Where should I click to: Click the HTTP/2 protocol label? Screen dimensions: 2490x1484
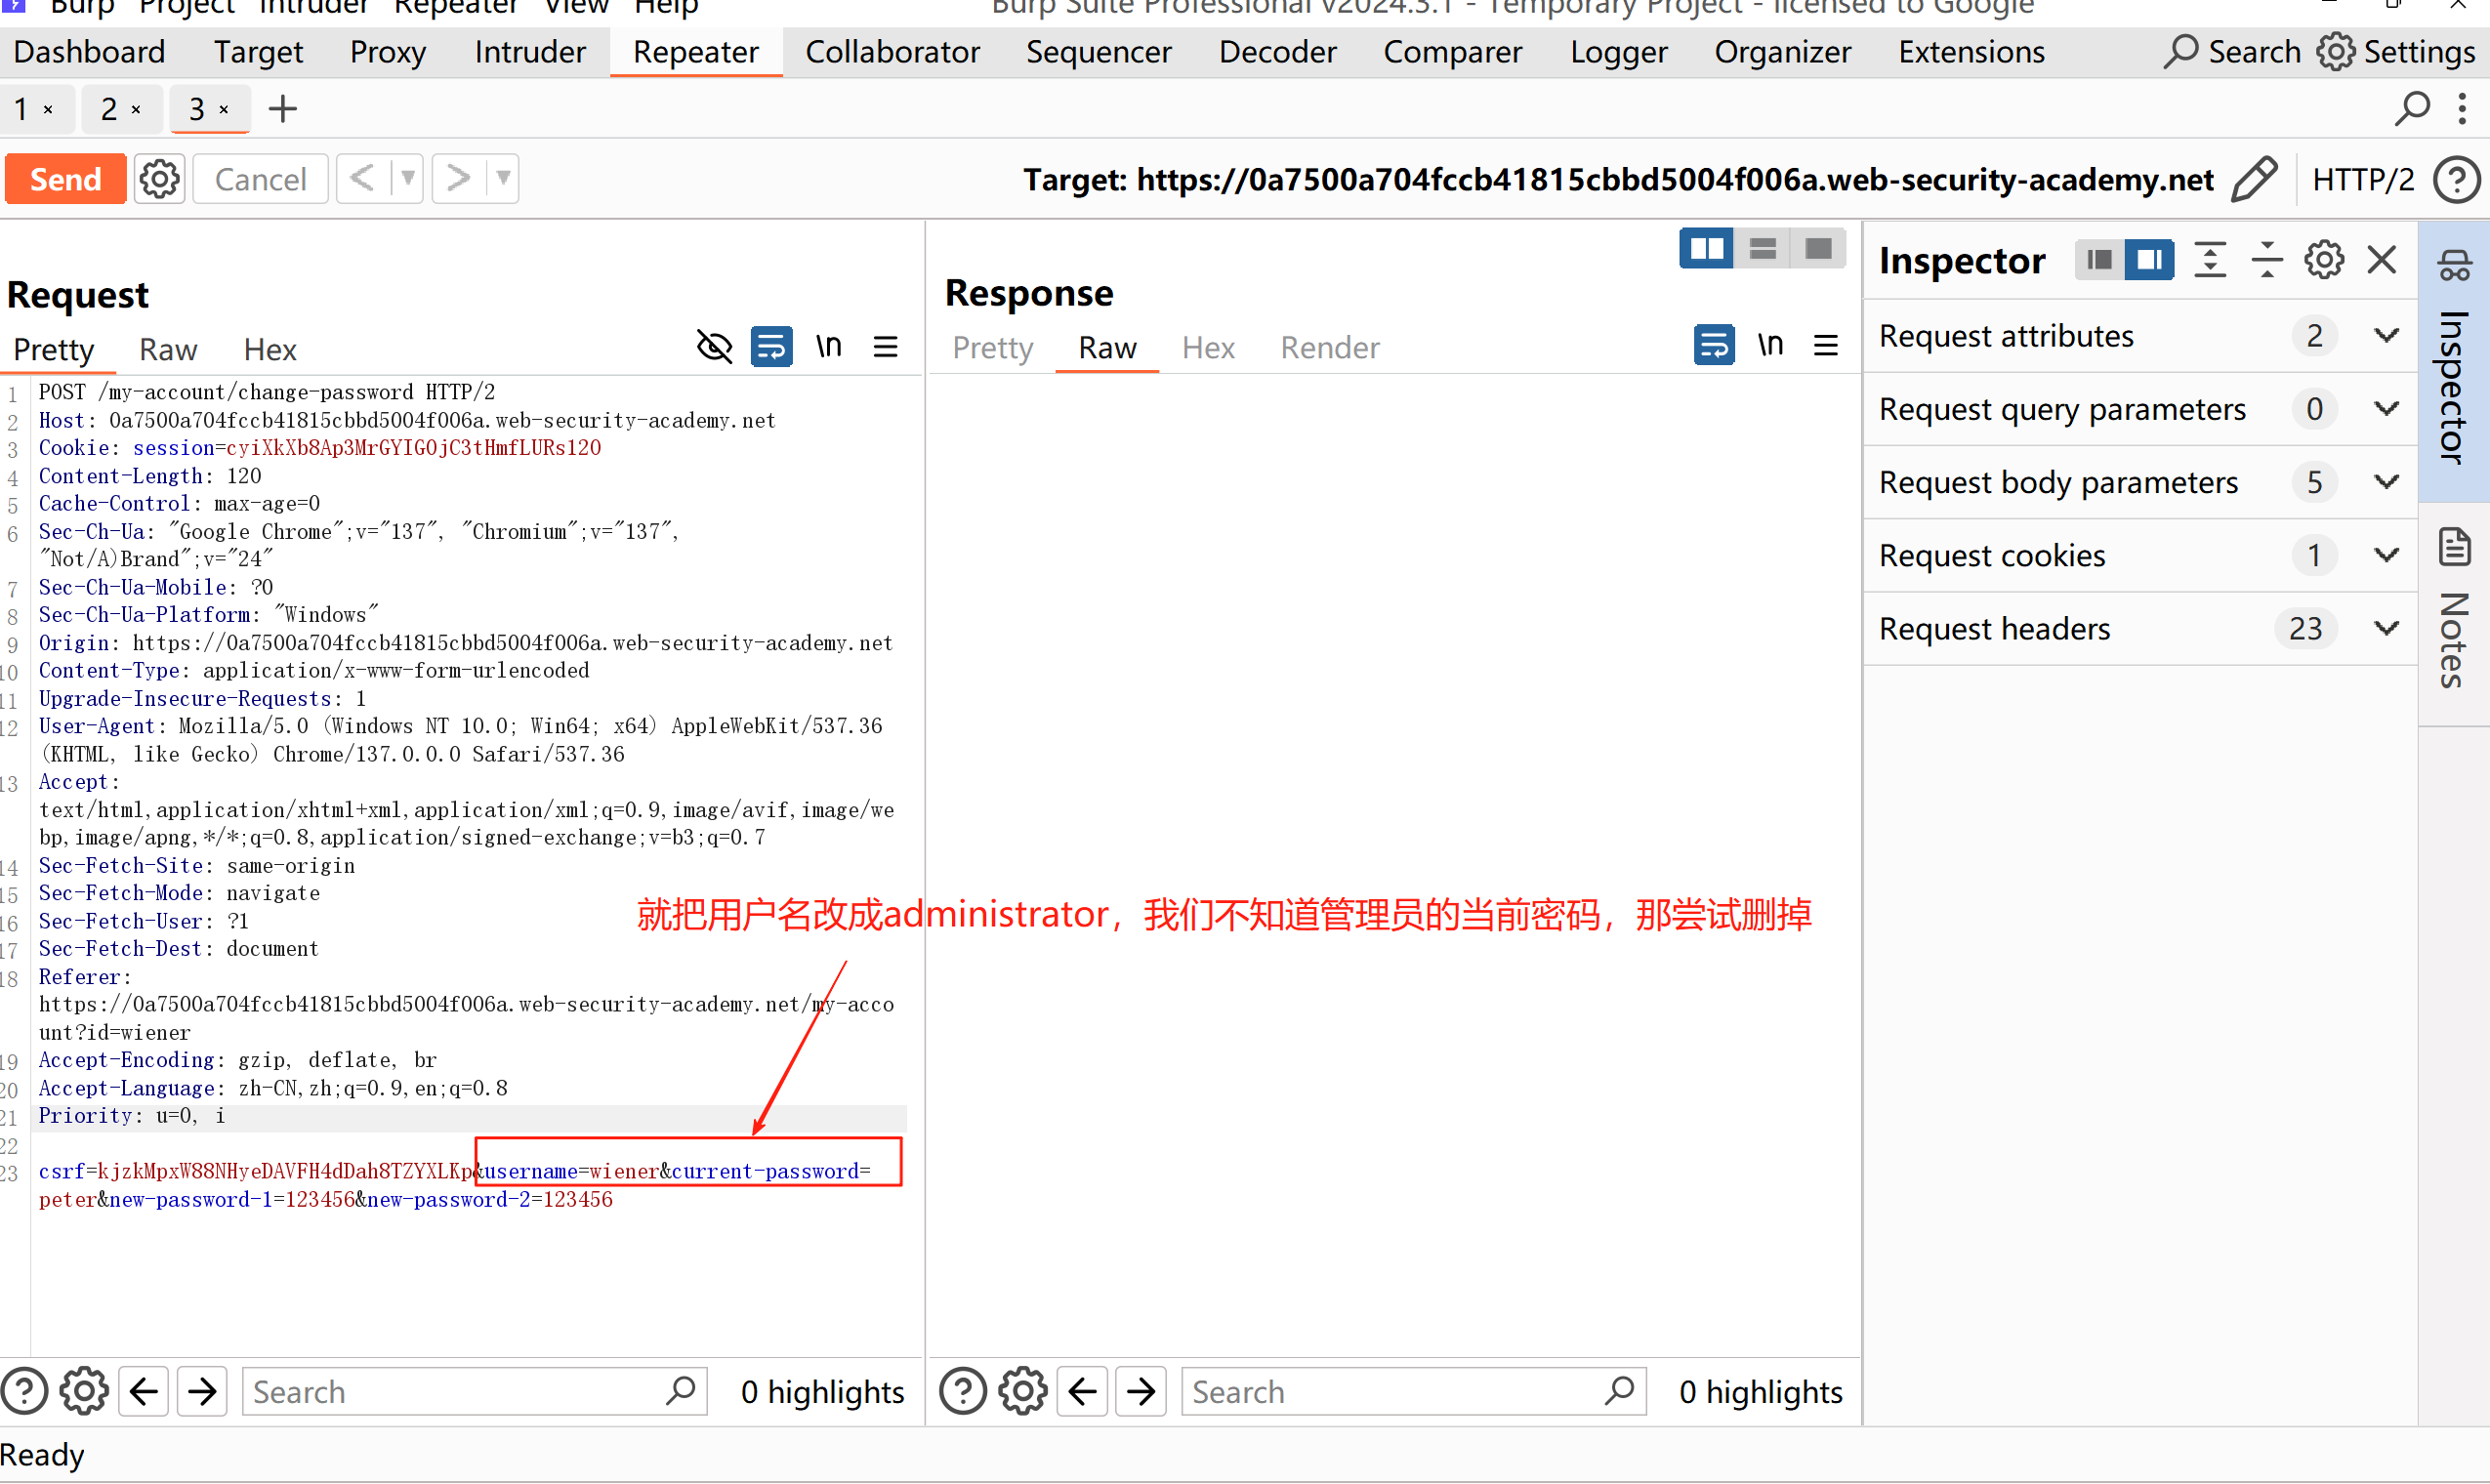[x=2362, y=180]
